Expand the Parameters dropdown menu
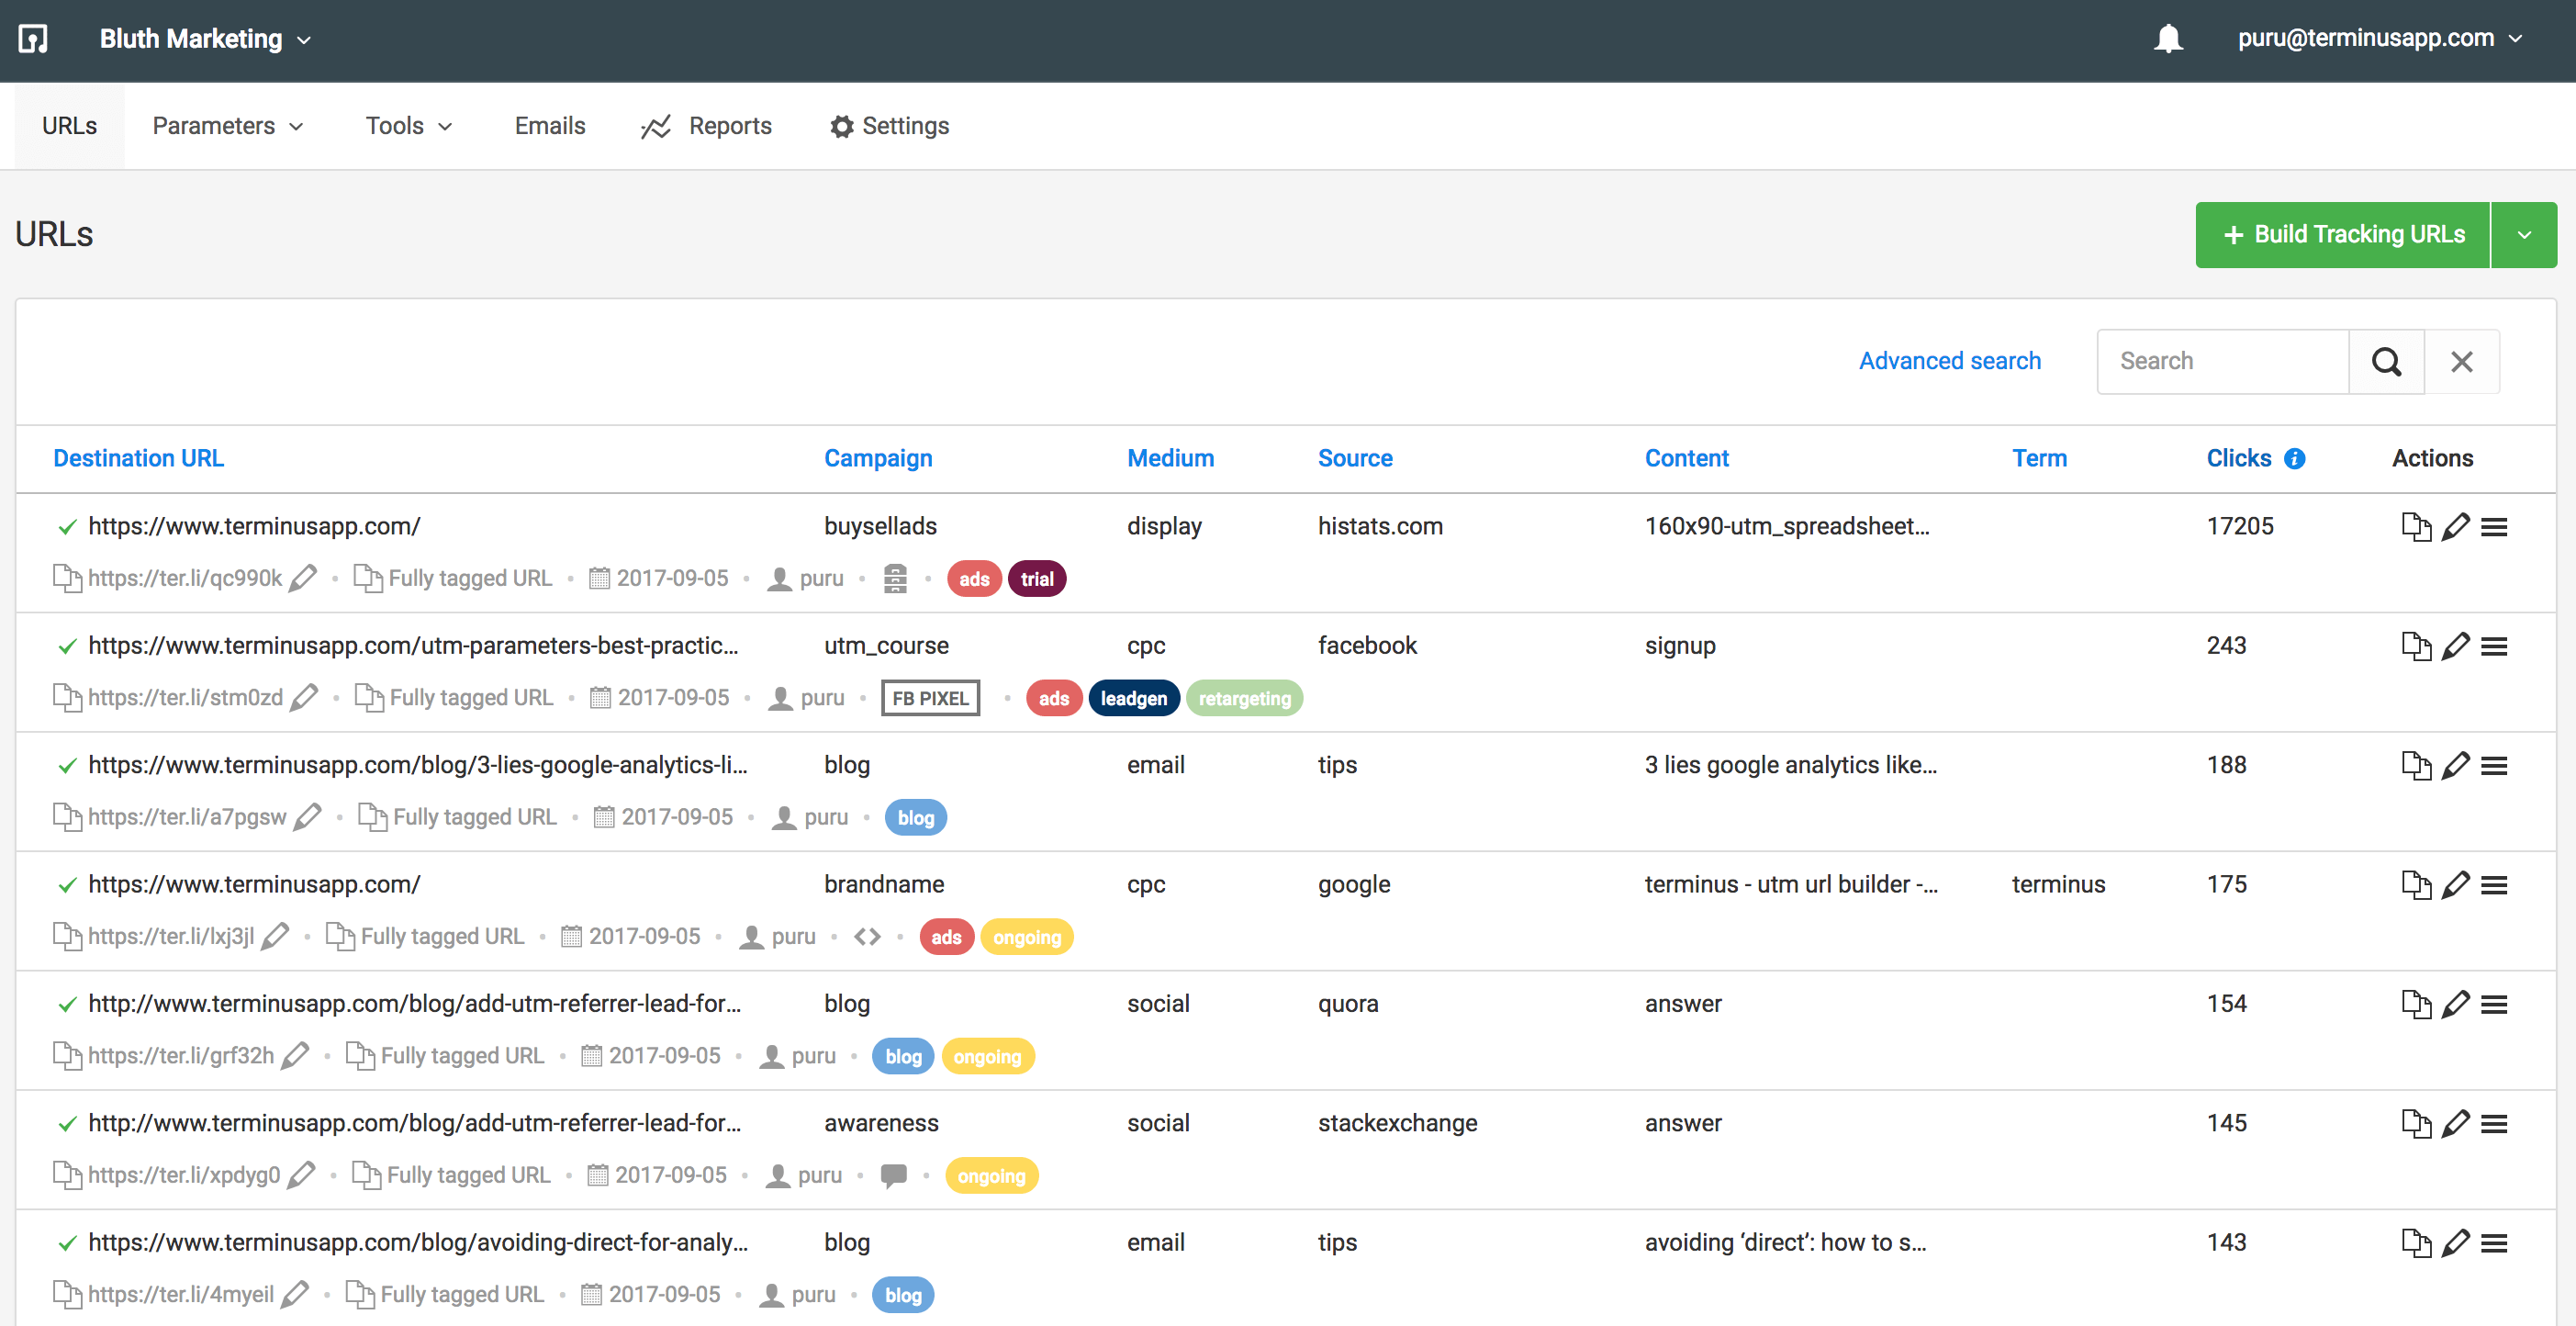 point(229,125)
